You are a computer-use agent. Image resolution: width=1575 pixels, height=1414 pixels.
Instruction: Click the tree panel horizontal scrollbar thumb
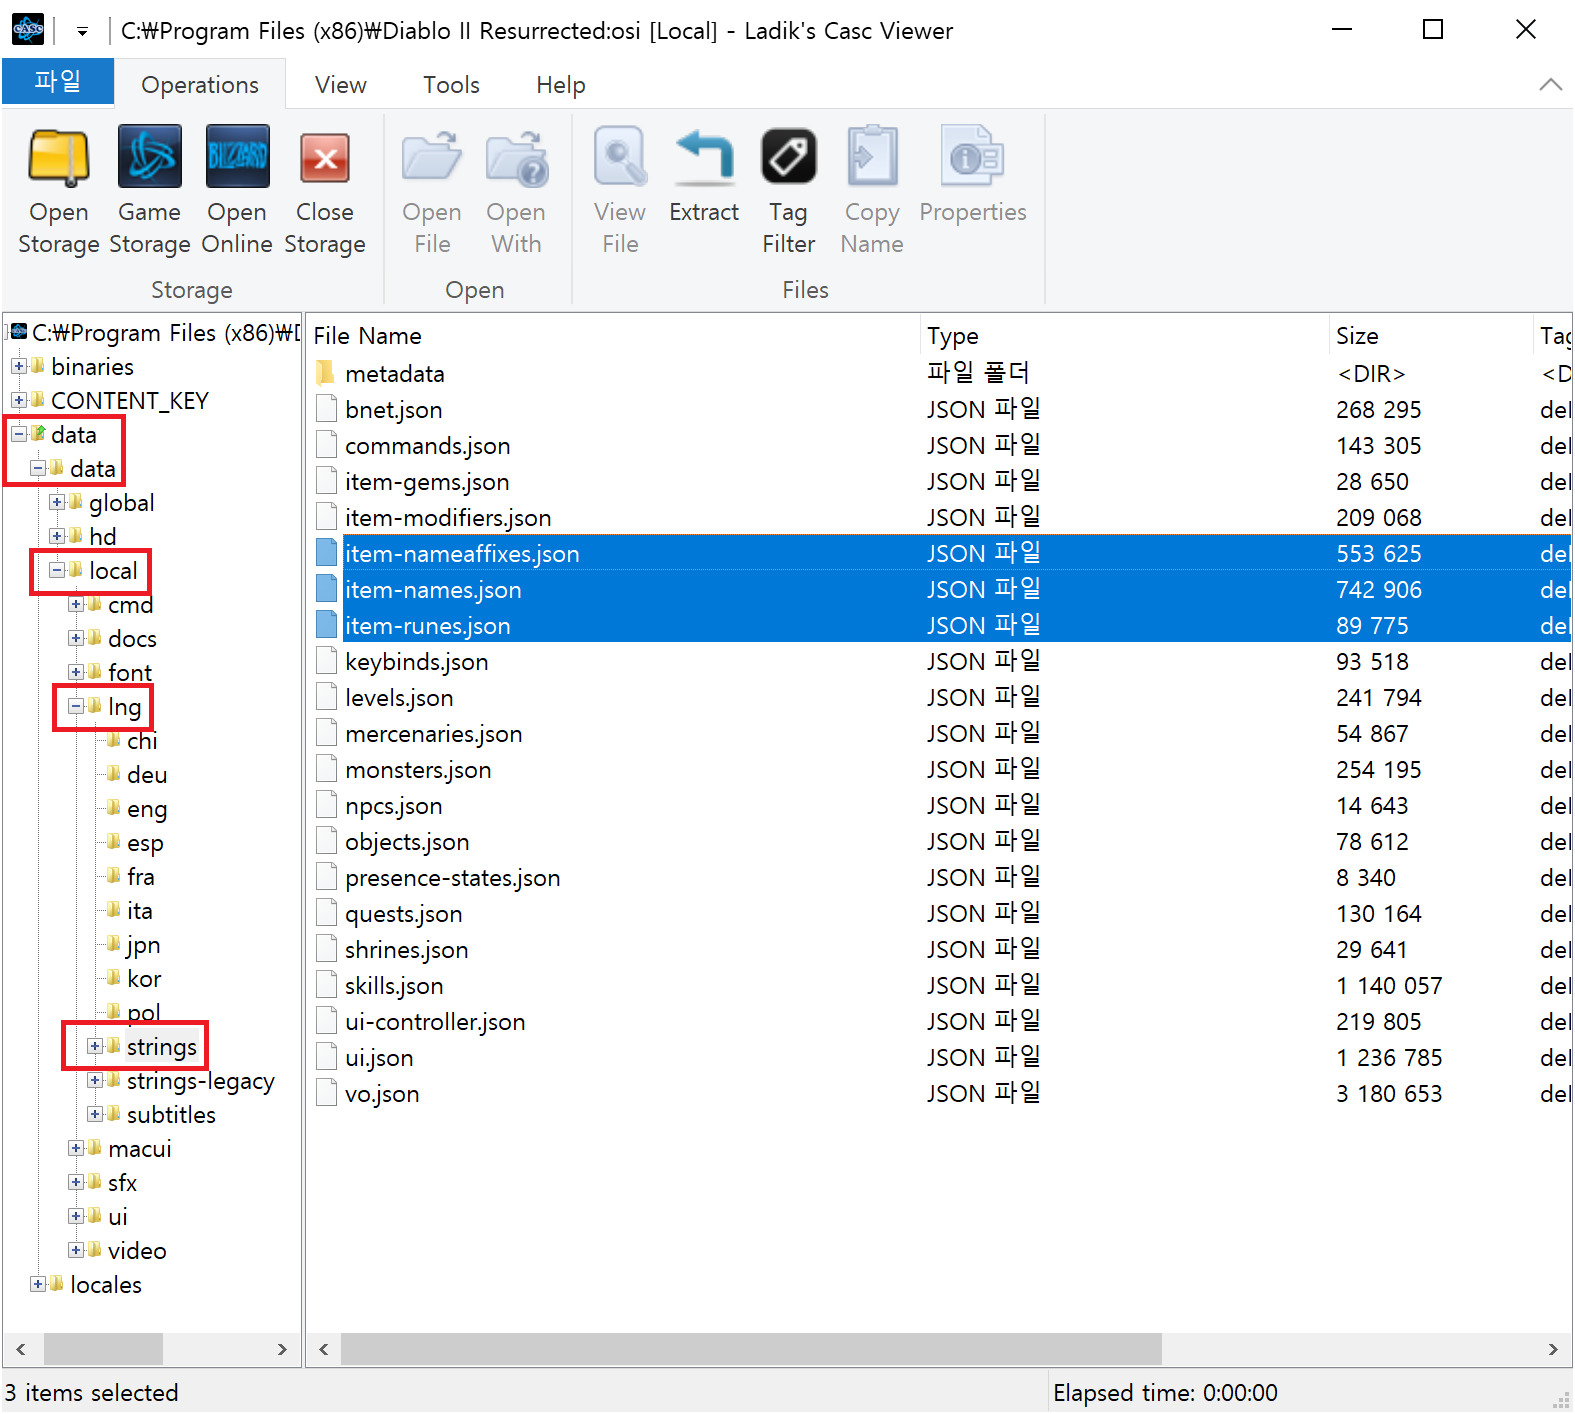point(103,1349)
